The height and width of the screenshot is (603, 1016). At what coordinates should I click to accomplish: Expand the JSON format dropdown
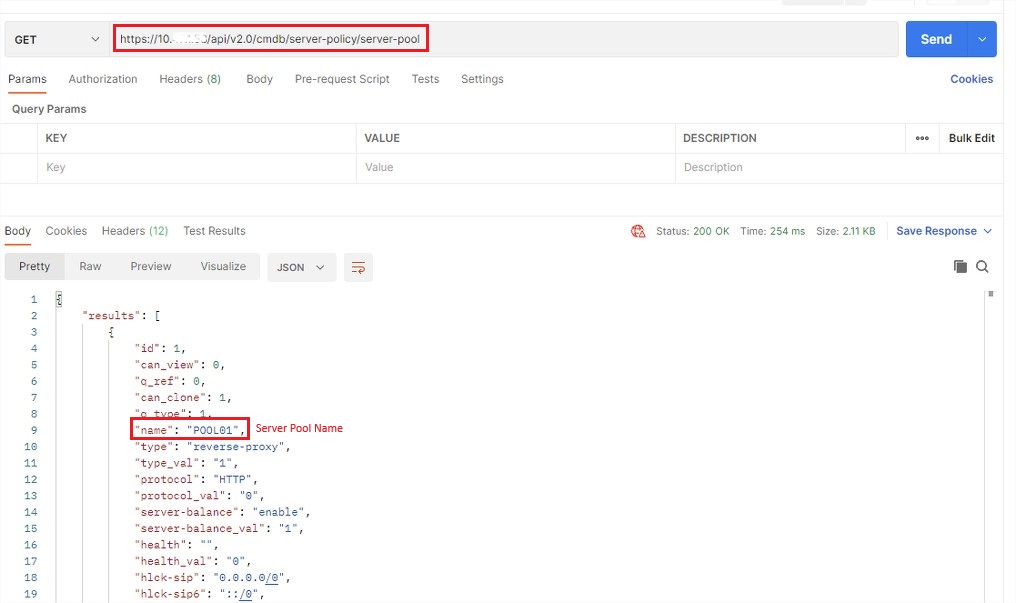point(301,267)
